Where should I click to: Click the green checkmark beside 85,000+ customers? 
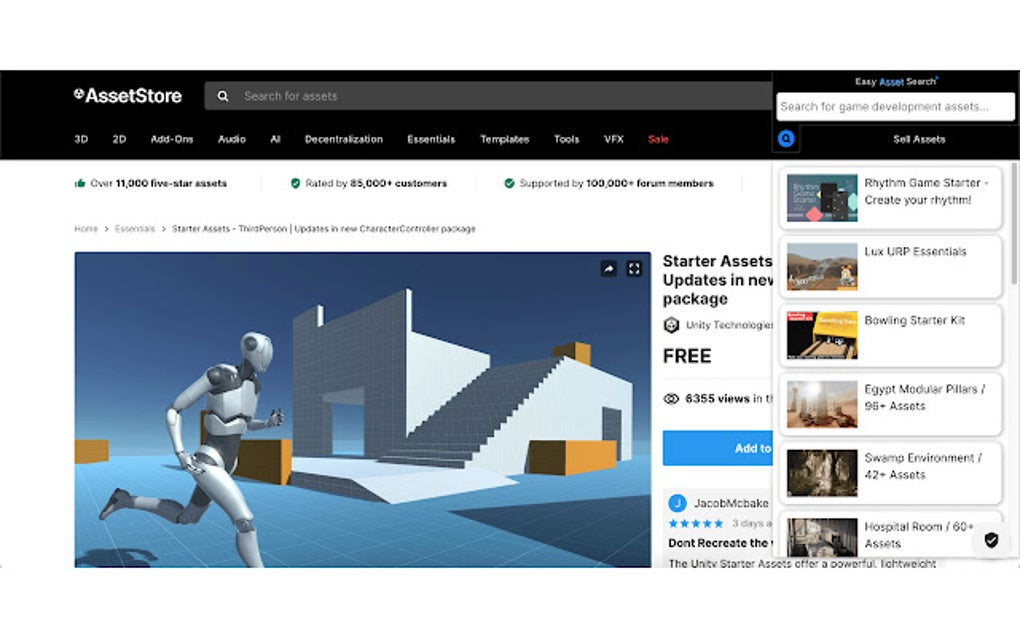click(296, 183)
